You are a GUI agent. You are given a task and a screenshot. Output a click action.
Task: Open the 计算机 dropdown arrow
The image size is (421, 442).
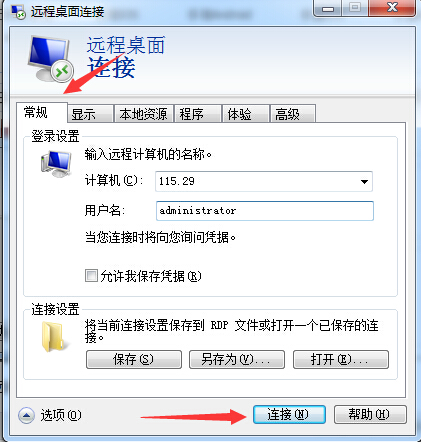point(364,182)
